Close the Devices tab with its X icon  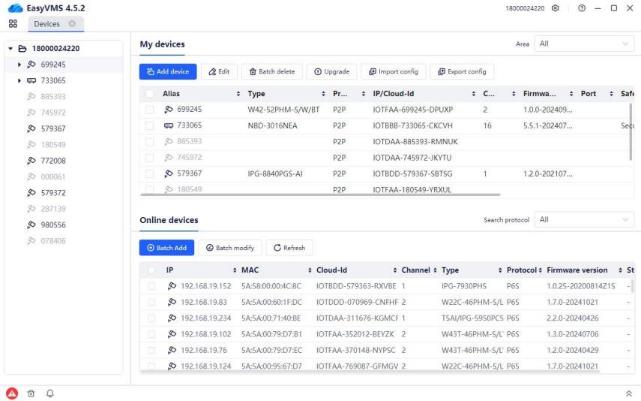click(x=73, y=23)
